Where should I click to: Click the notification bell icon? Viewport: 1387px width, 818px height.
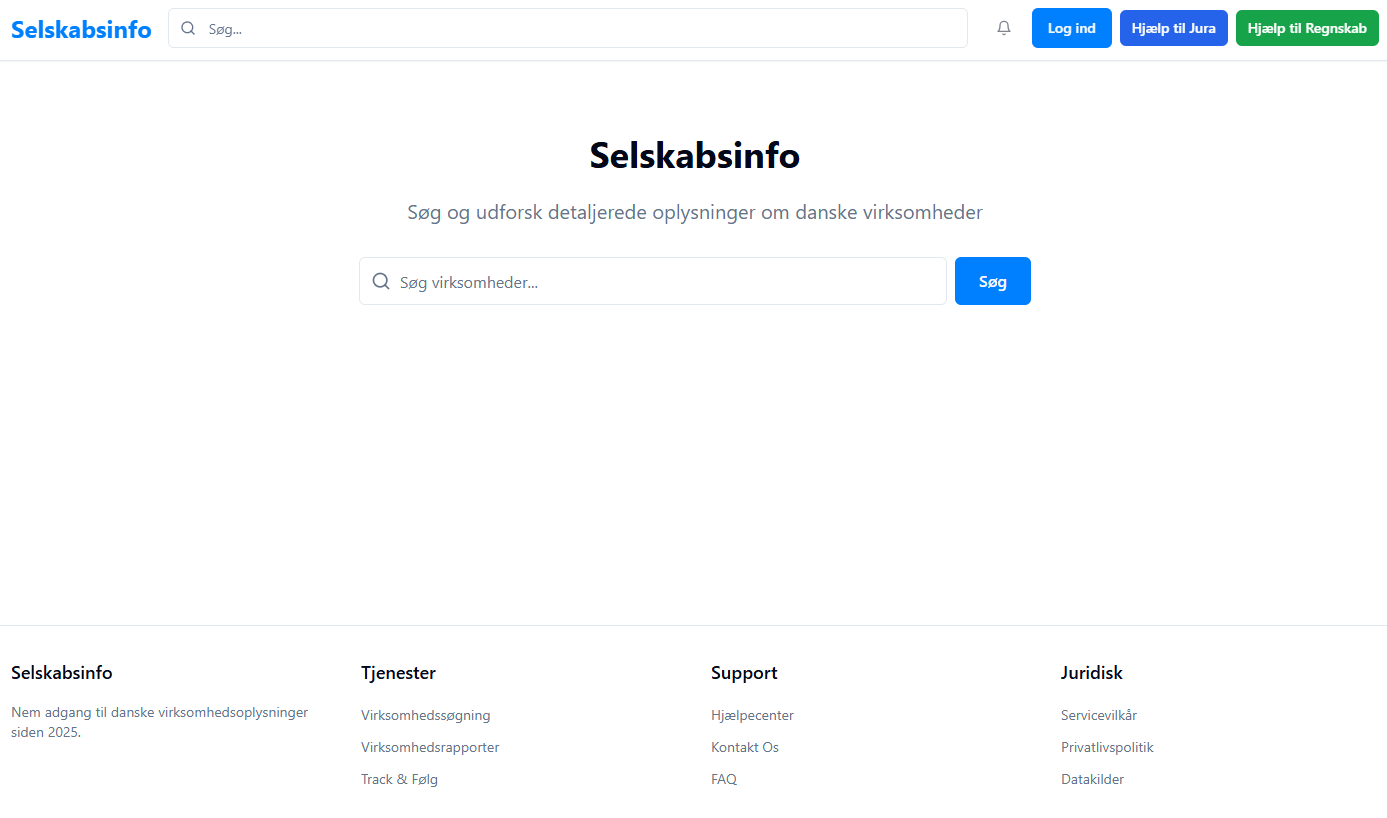[x=1004, y=28]
